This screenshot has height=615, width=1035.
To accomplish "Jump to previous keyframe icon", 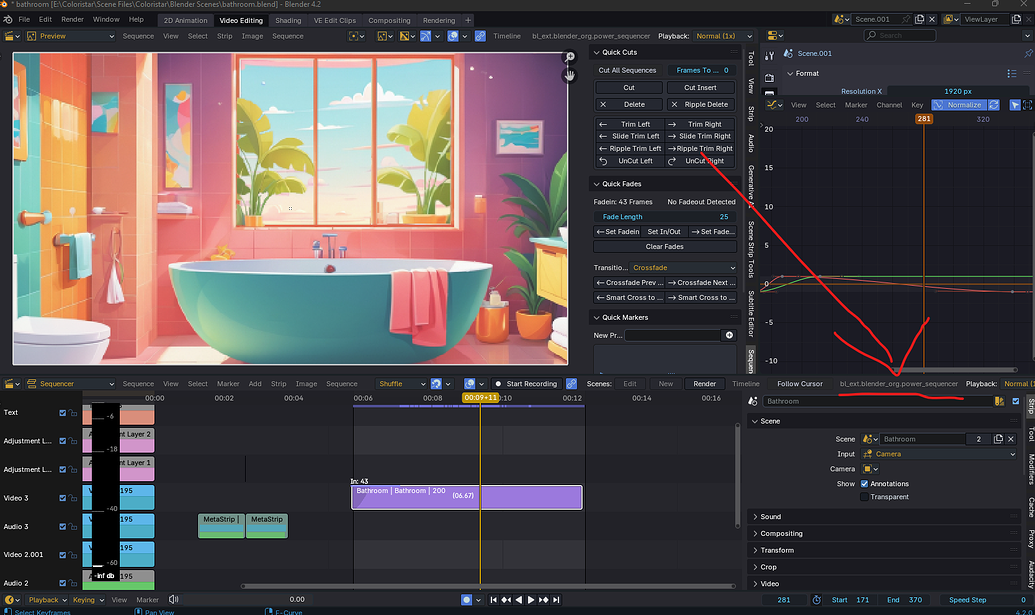I will point(506,600).
